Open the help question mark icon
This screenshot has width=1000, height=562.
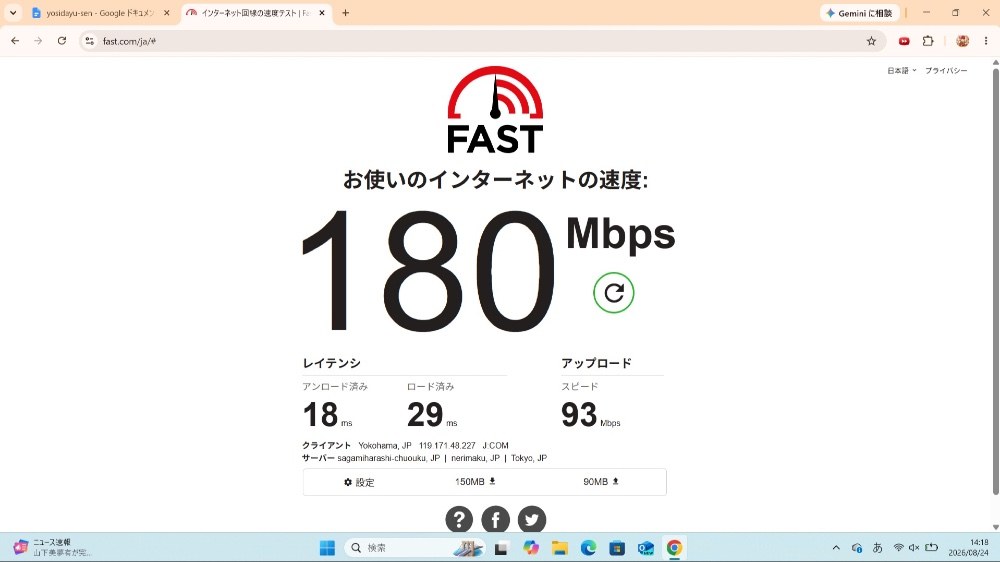point(459,519)
